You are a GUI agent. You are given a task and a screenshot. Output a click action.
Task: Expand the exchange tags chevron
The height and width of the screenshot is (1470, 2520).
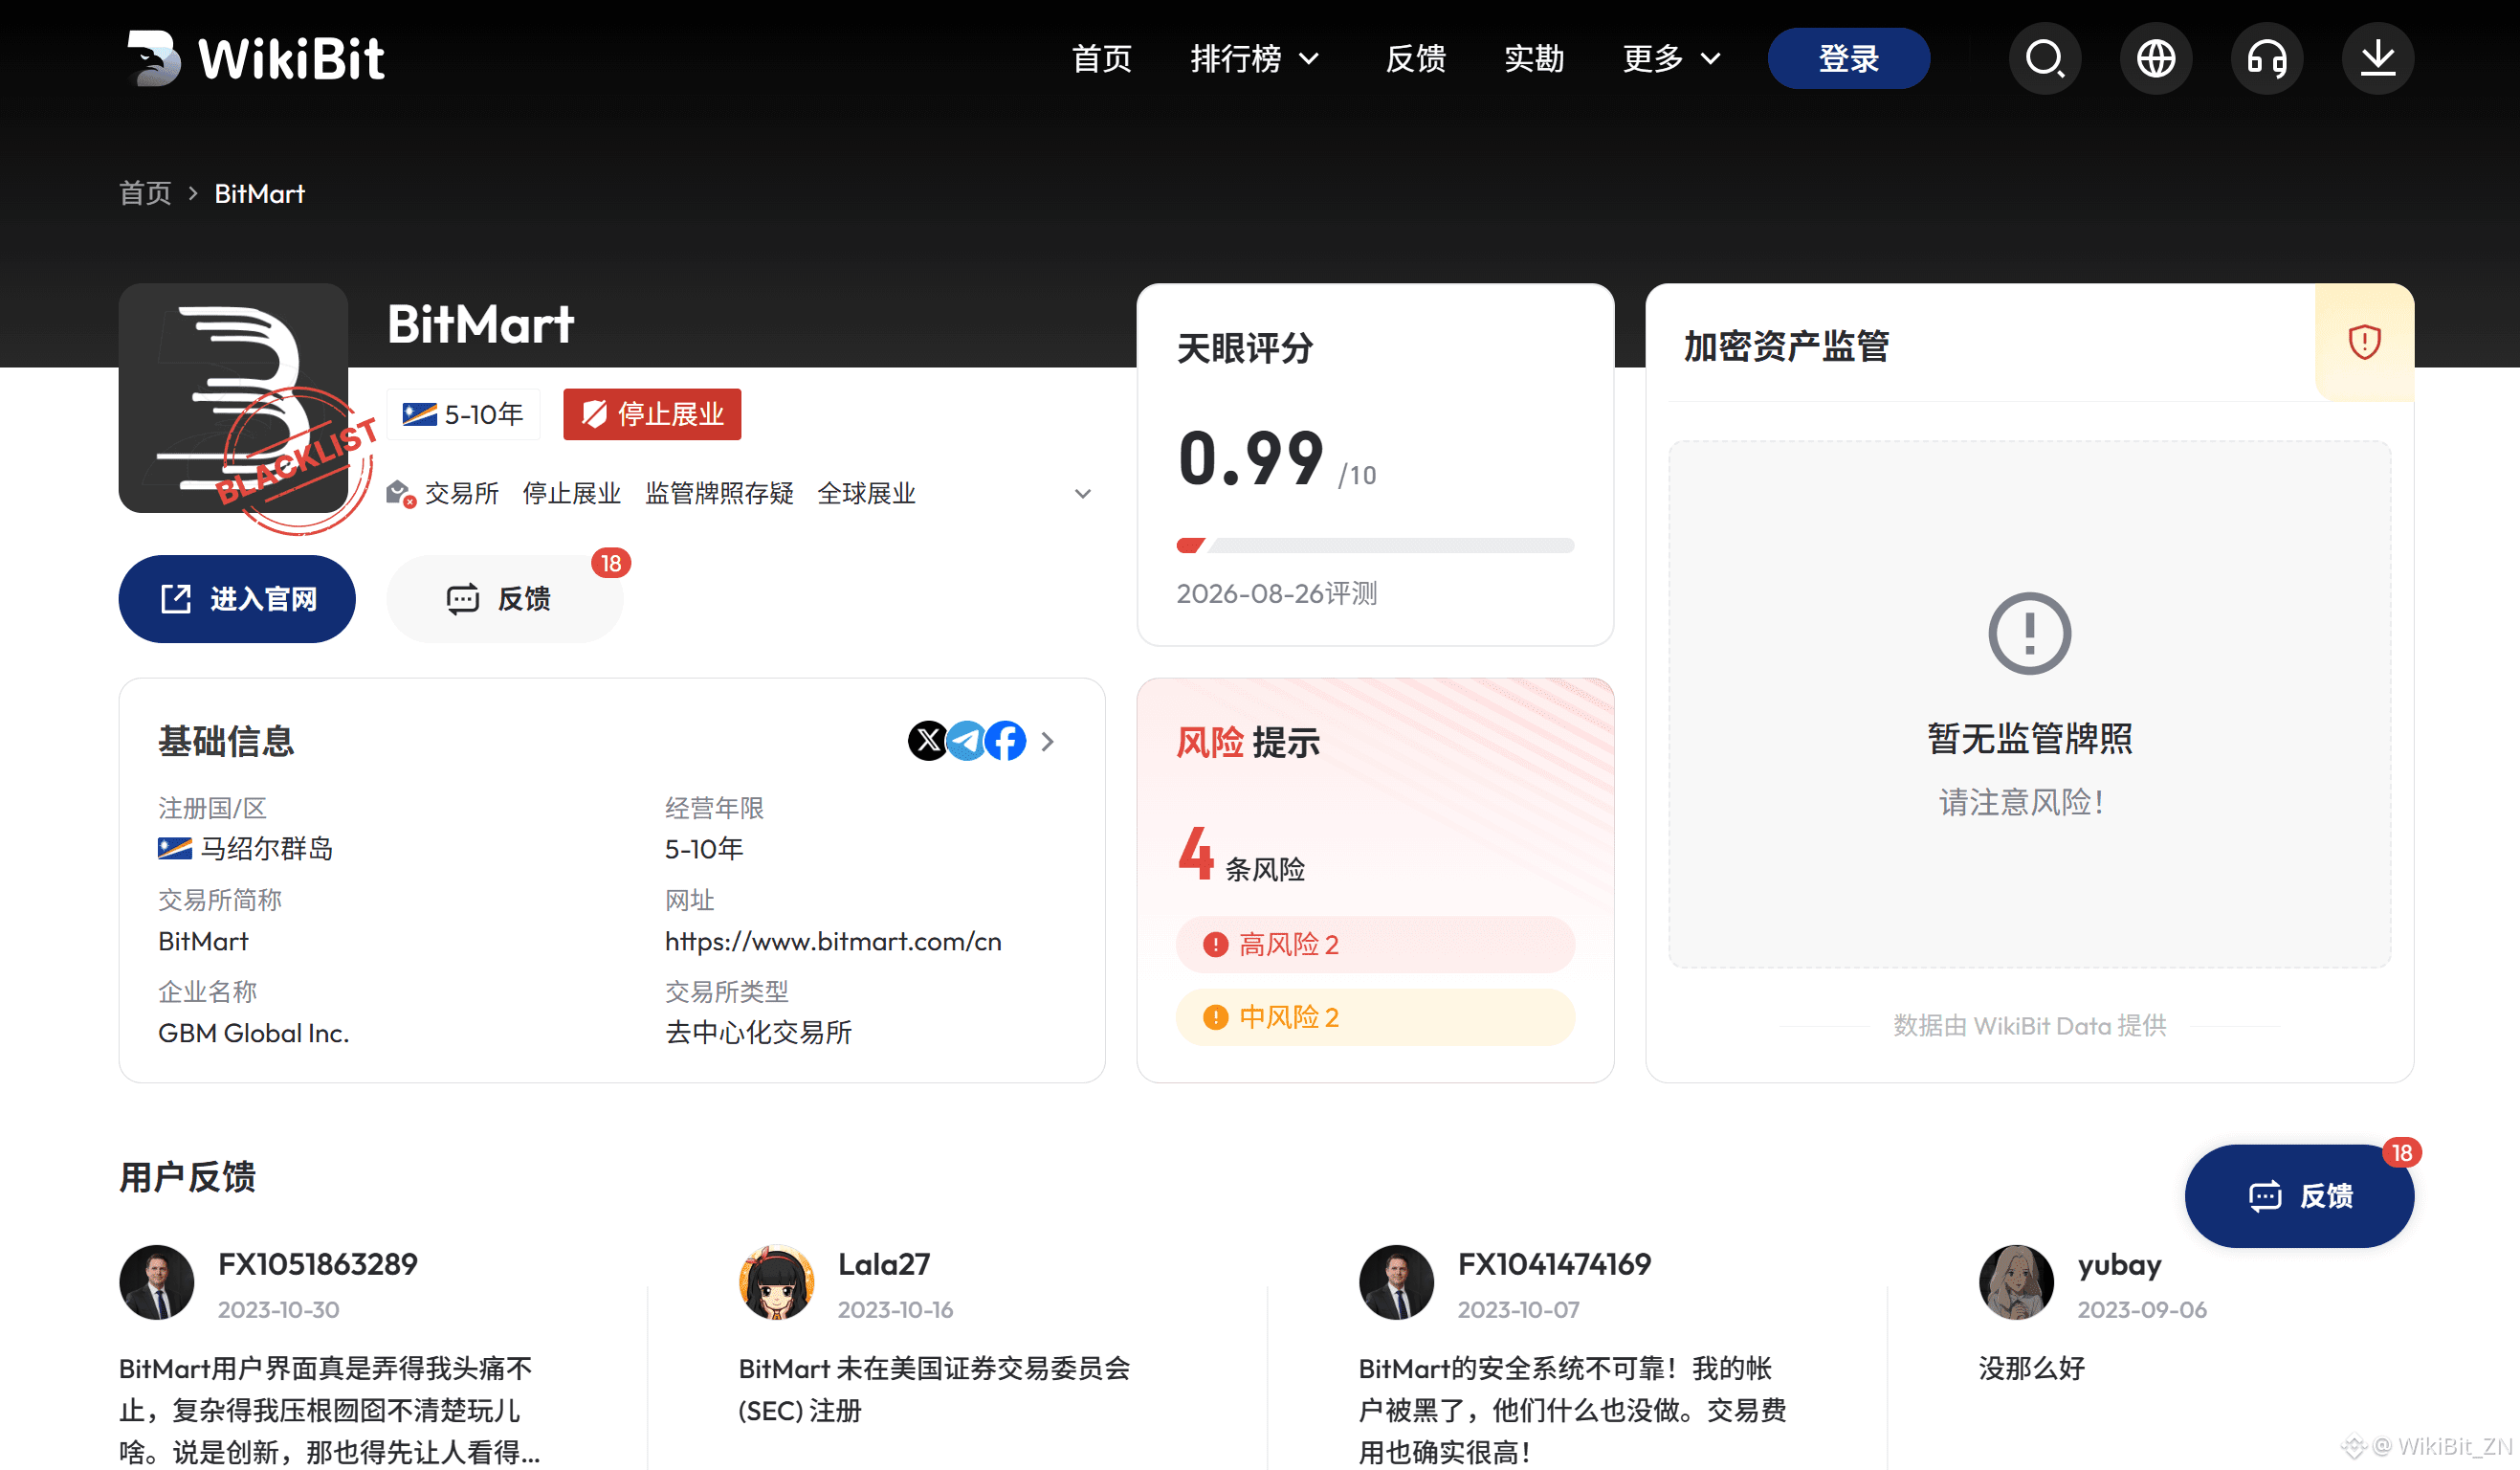[x=1082, y=494]
